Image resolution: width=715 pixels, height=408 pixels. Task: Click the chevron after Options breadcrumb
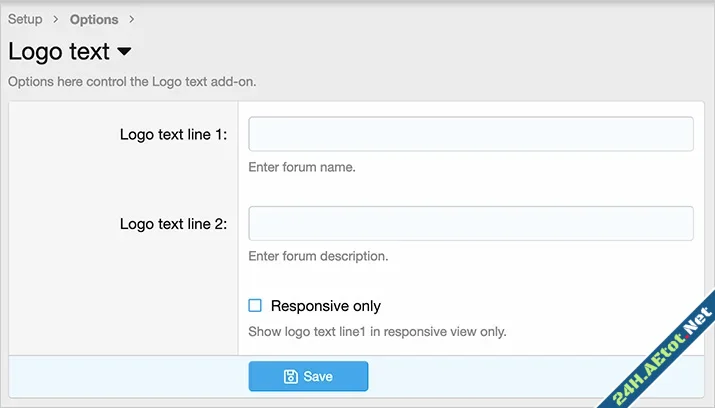pyautogui.click(x=132, y=19)
